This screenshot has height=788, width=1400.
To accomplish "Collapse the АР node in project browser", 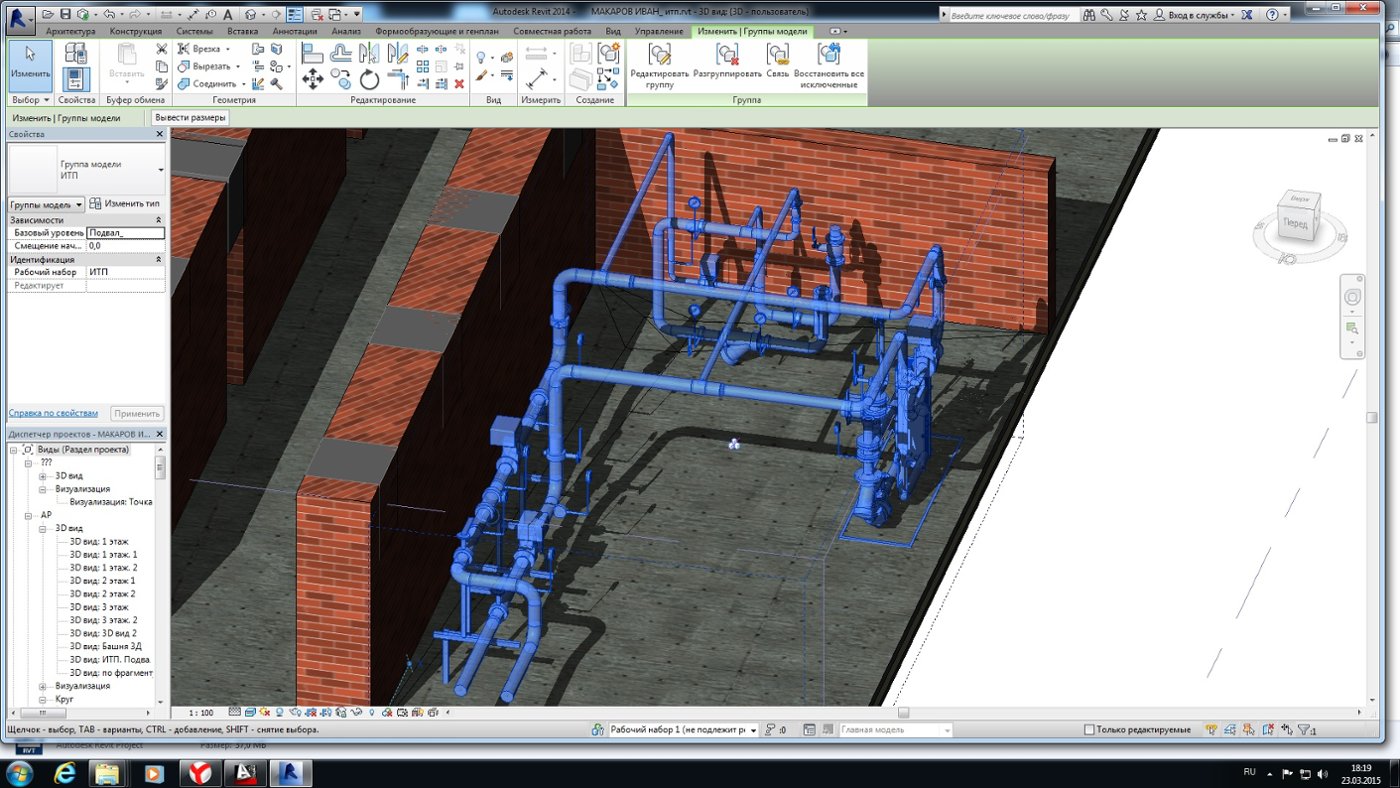I will pyautogui.click(x=30, y=515).
